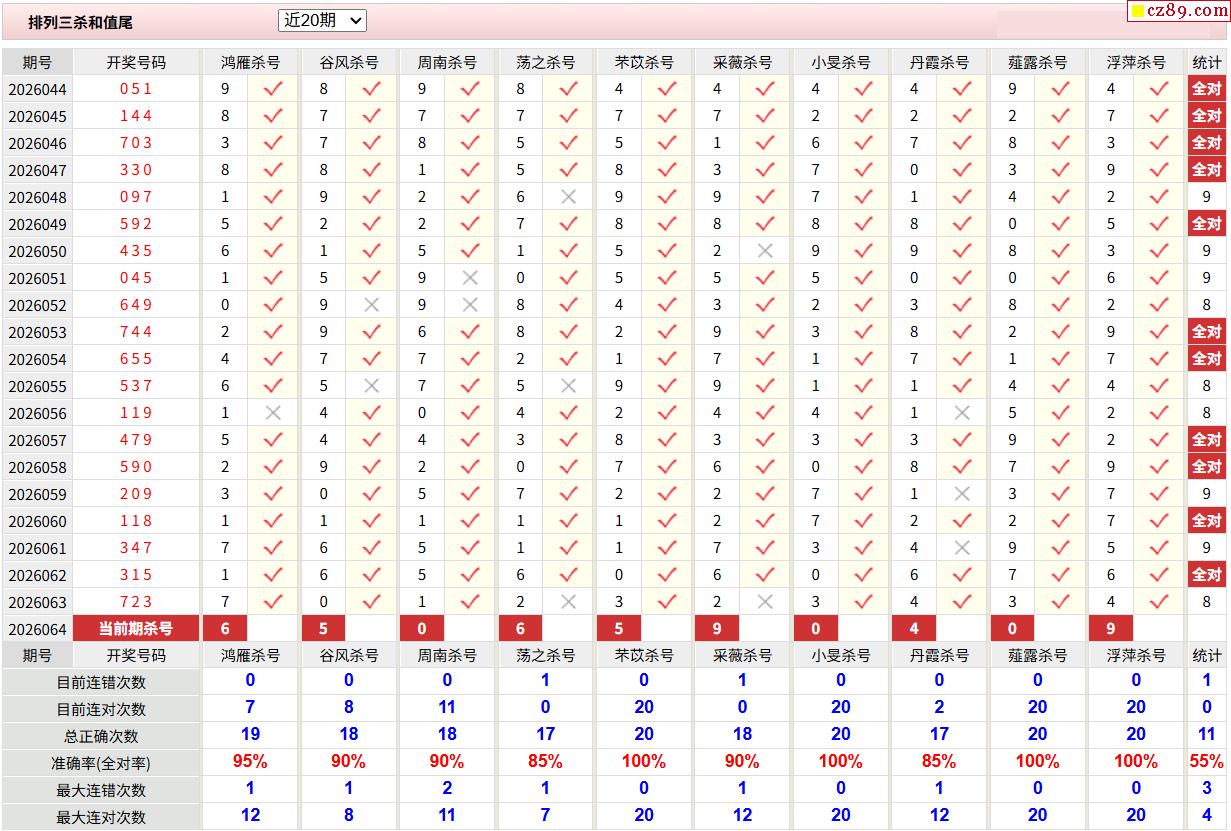Click the red checkmark in row 2026053 芣苡 column

tap(667, 332)
